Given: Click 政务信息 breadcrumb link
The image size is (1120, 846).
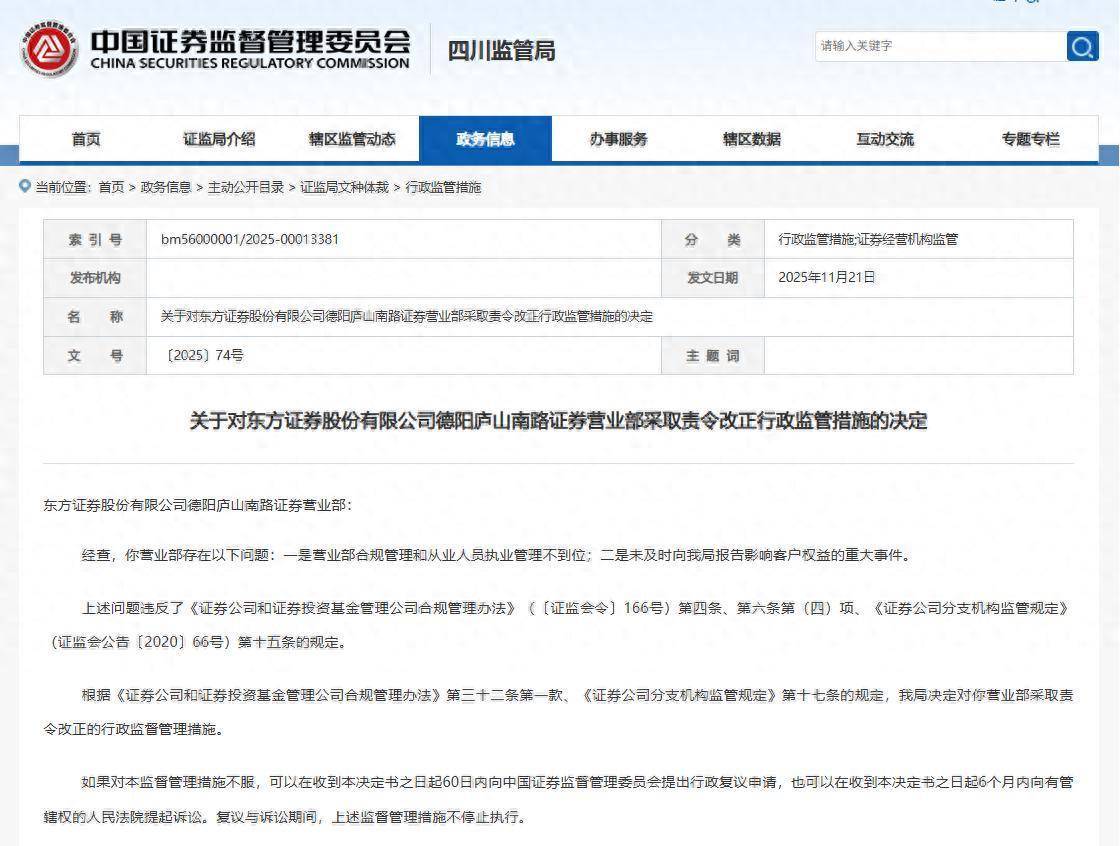Looking at the screenshot, I should coord(166,188).
